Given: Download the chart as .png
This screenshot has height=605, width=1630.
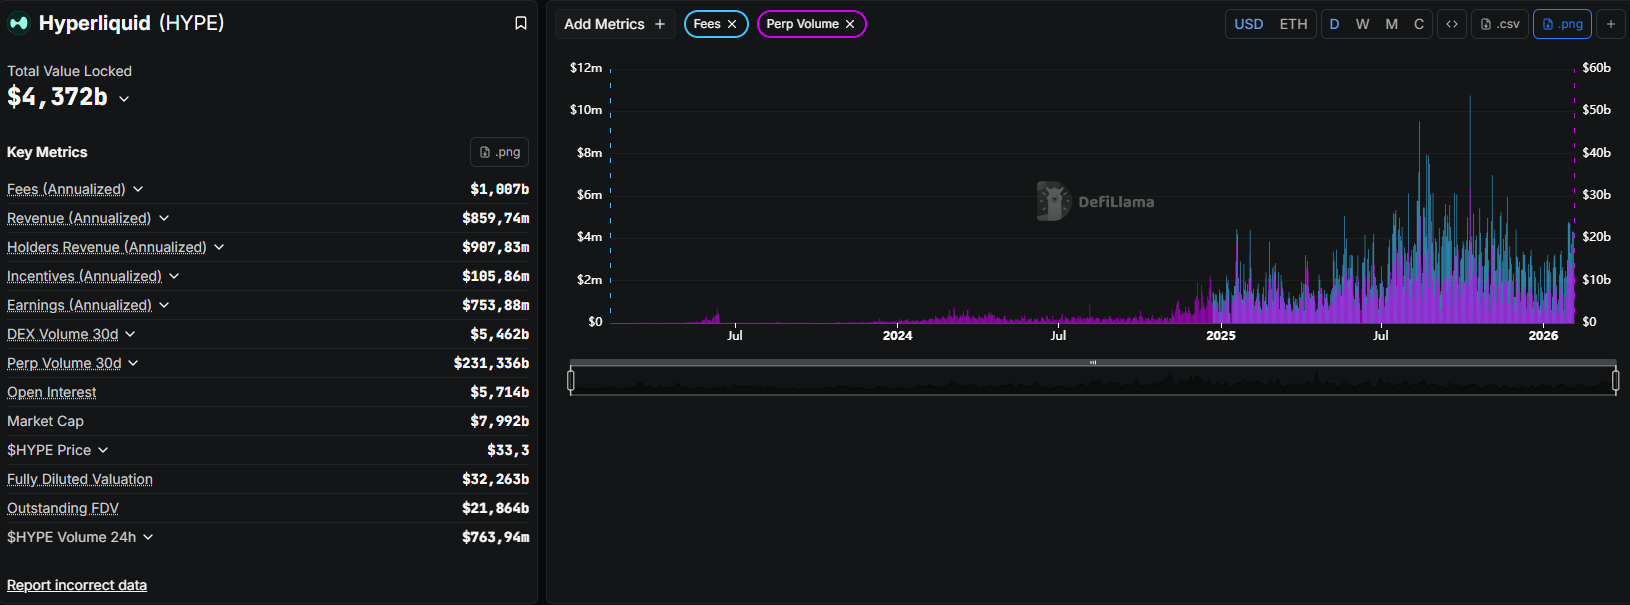Looking at the screenshot, I should pyautogui.click(x=1562, y=24).
